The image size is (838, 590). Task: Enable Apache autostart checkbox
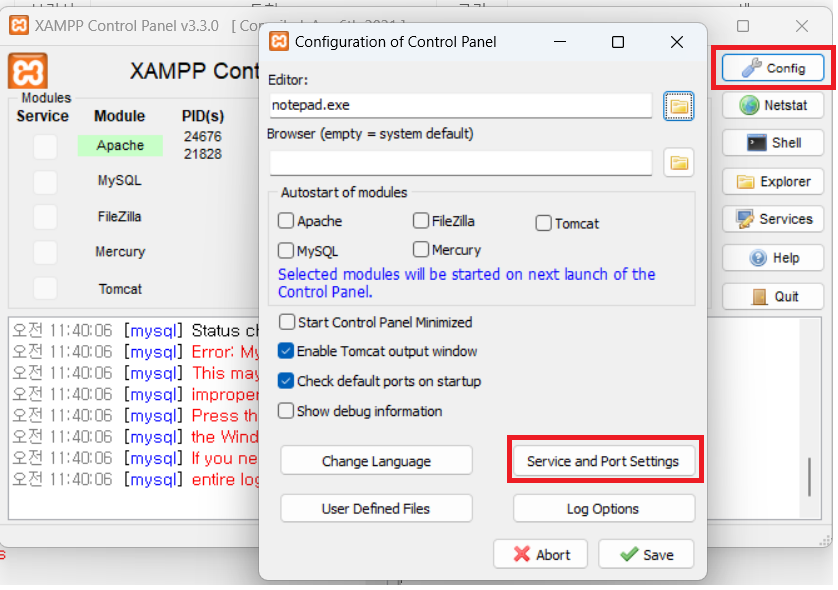pyautogui.click(x=286, y=221)
